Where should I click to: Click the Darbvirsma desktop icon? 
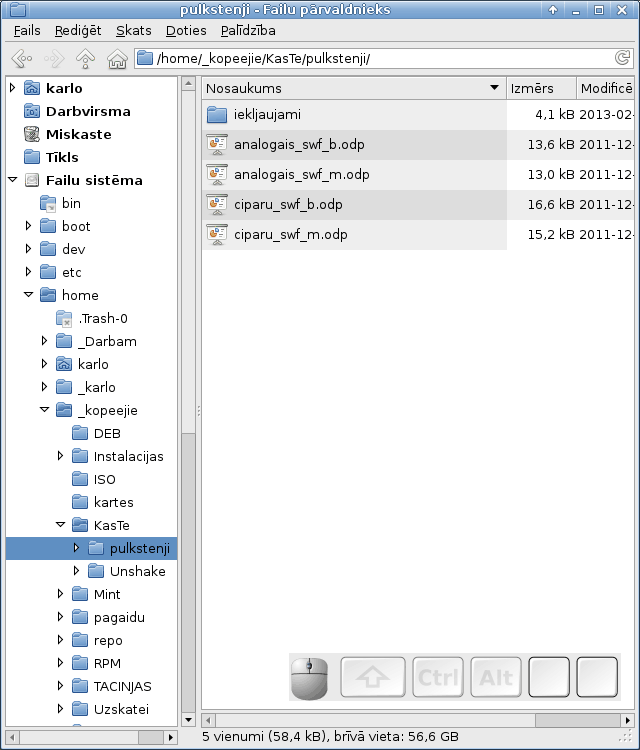point(32,111)
